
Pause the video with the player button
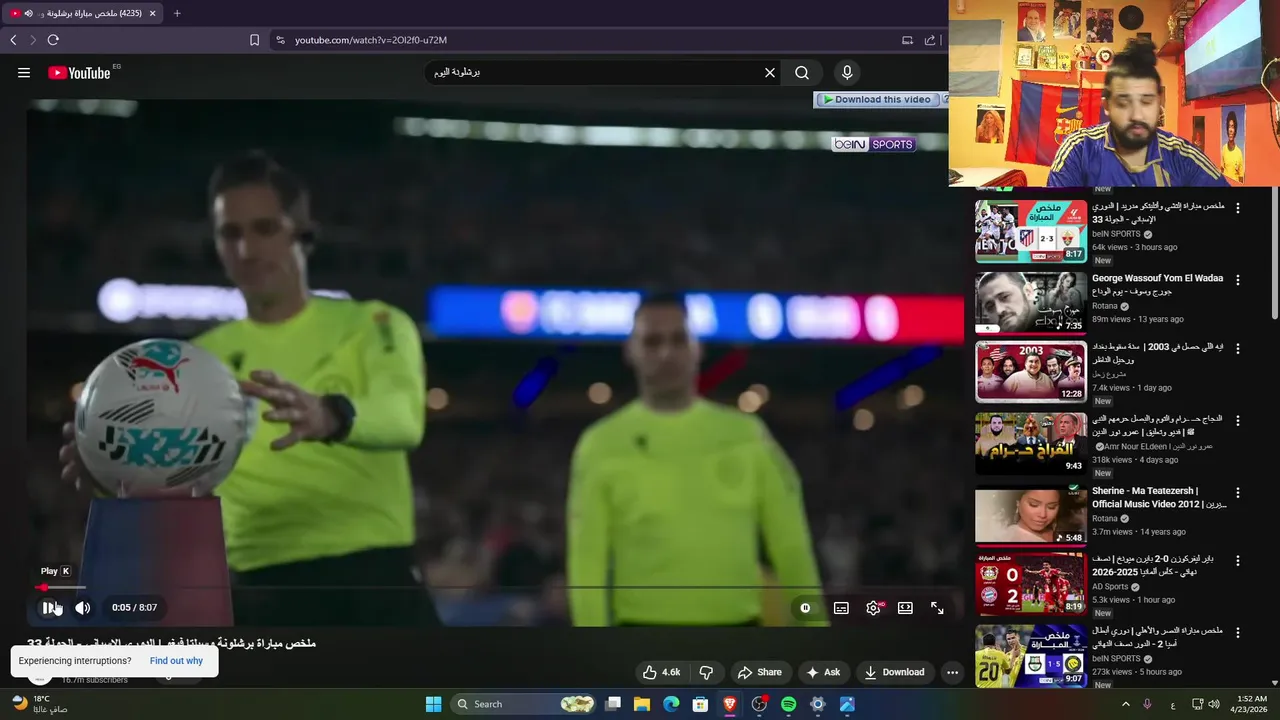point(49,607)
